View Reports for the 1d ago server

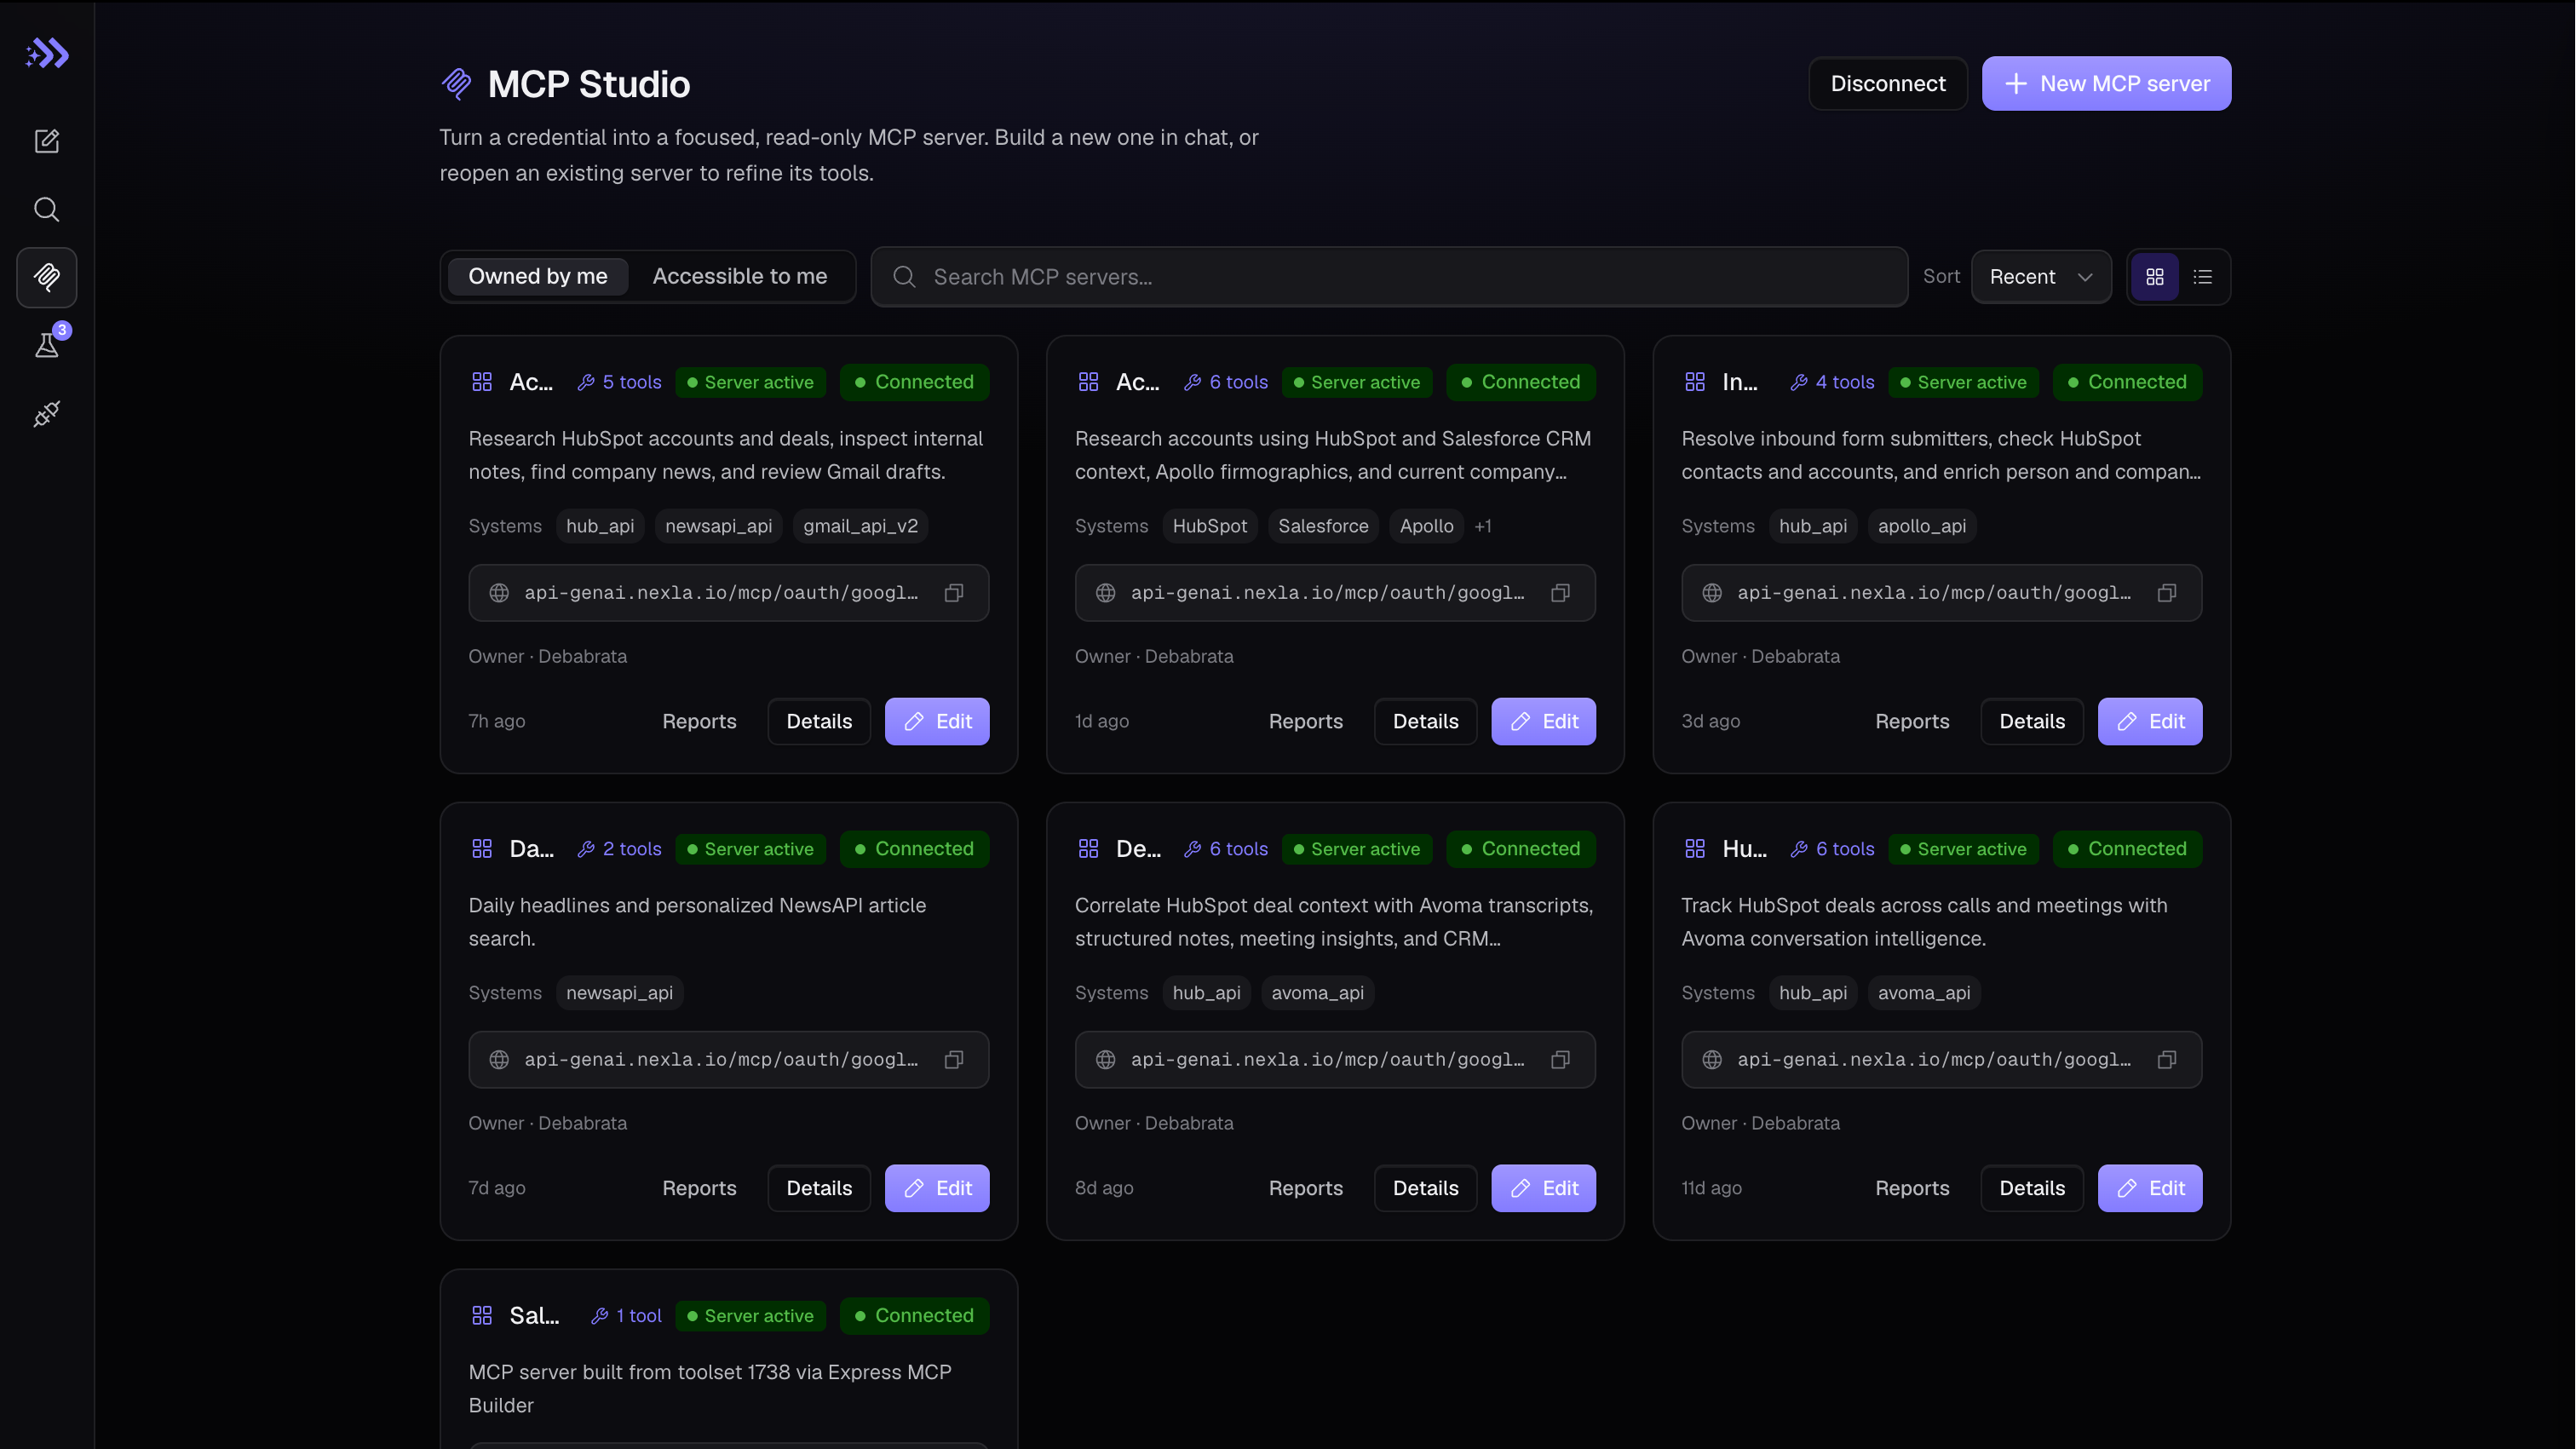tap(1306, 722)
